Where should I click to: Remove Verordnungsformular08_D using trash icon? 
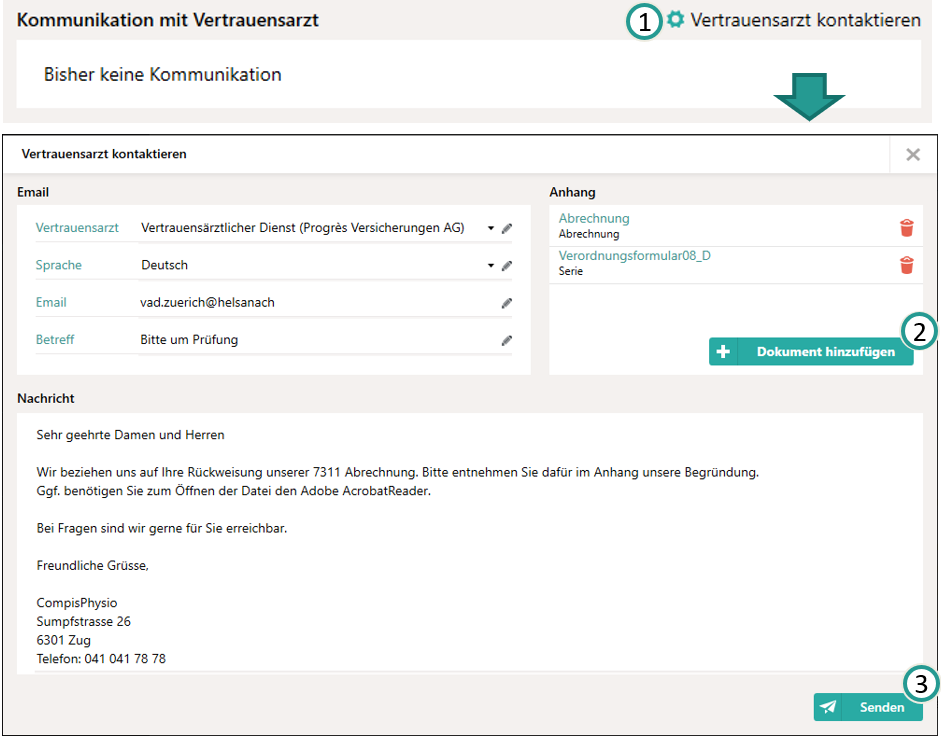(906, 265)
